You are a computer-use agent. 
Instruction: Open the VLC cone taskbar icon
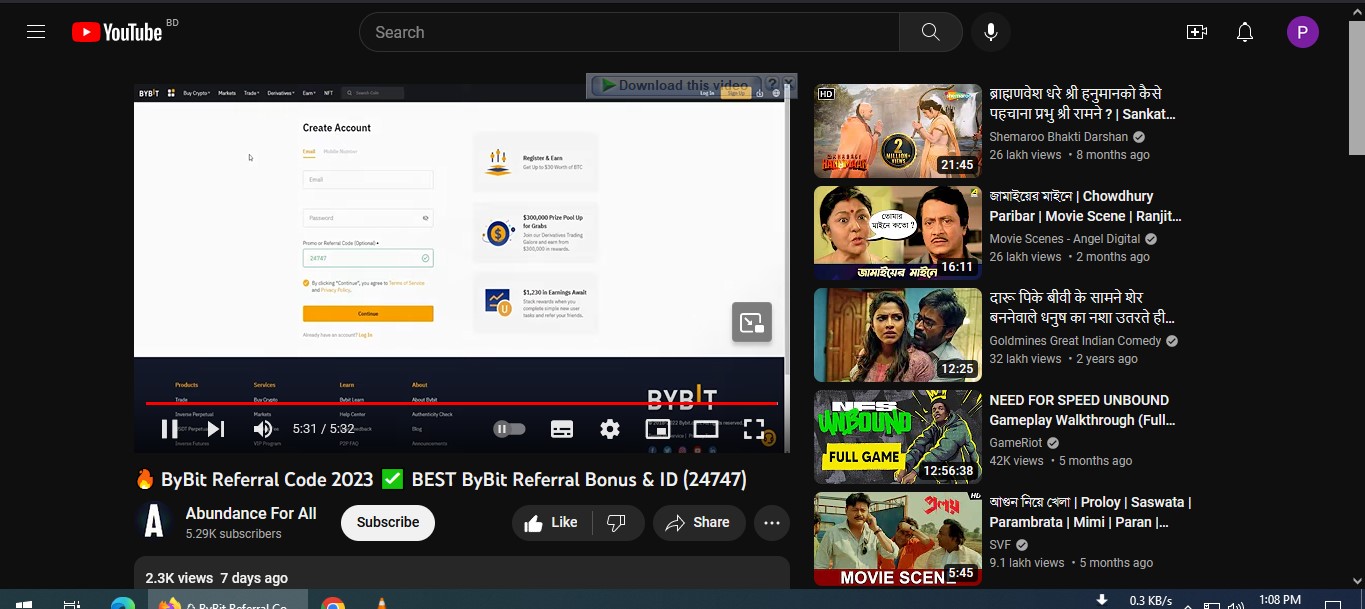381,604
